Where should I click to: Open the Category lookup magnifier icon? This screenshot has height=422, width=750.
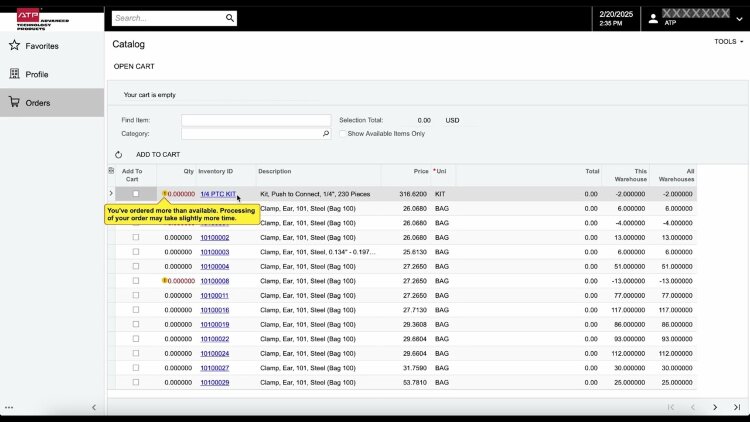326,133
